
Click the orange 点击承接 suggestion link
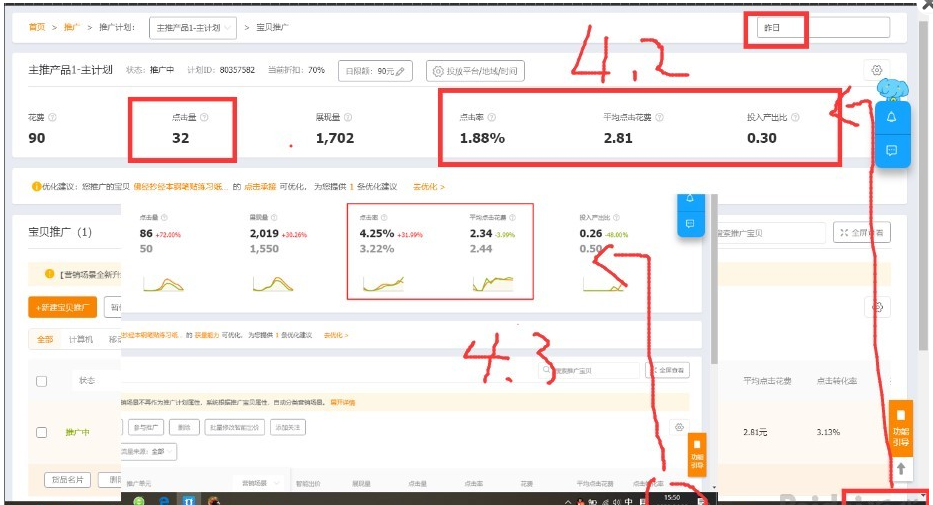(260, 187)
